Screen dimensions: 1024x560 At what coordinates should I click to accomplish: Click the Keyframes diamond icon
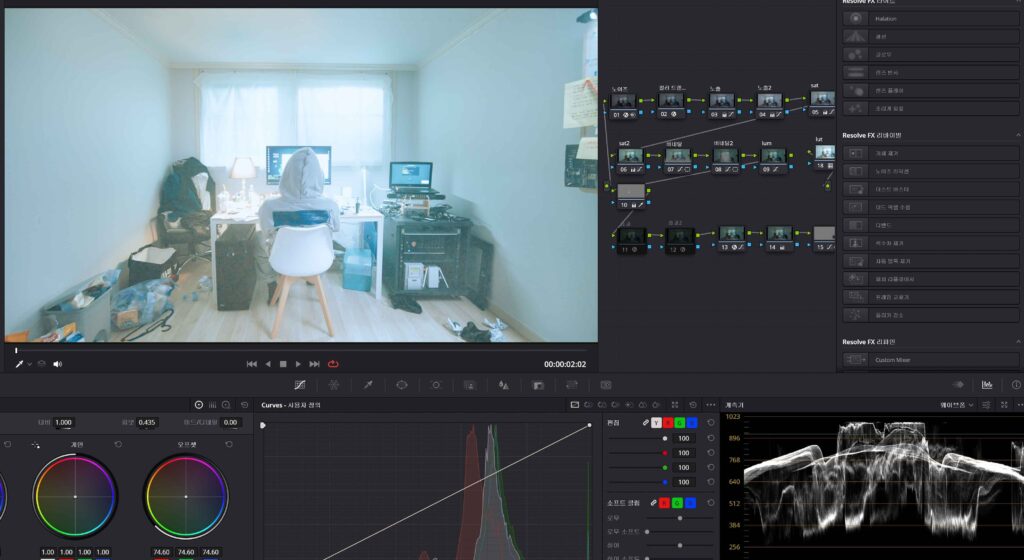click(x=959, y=385)
